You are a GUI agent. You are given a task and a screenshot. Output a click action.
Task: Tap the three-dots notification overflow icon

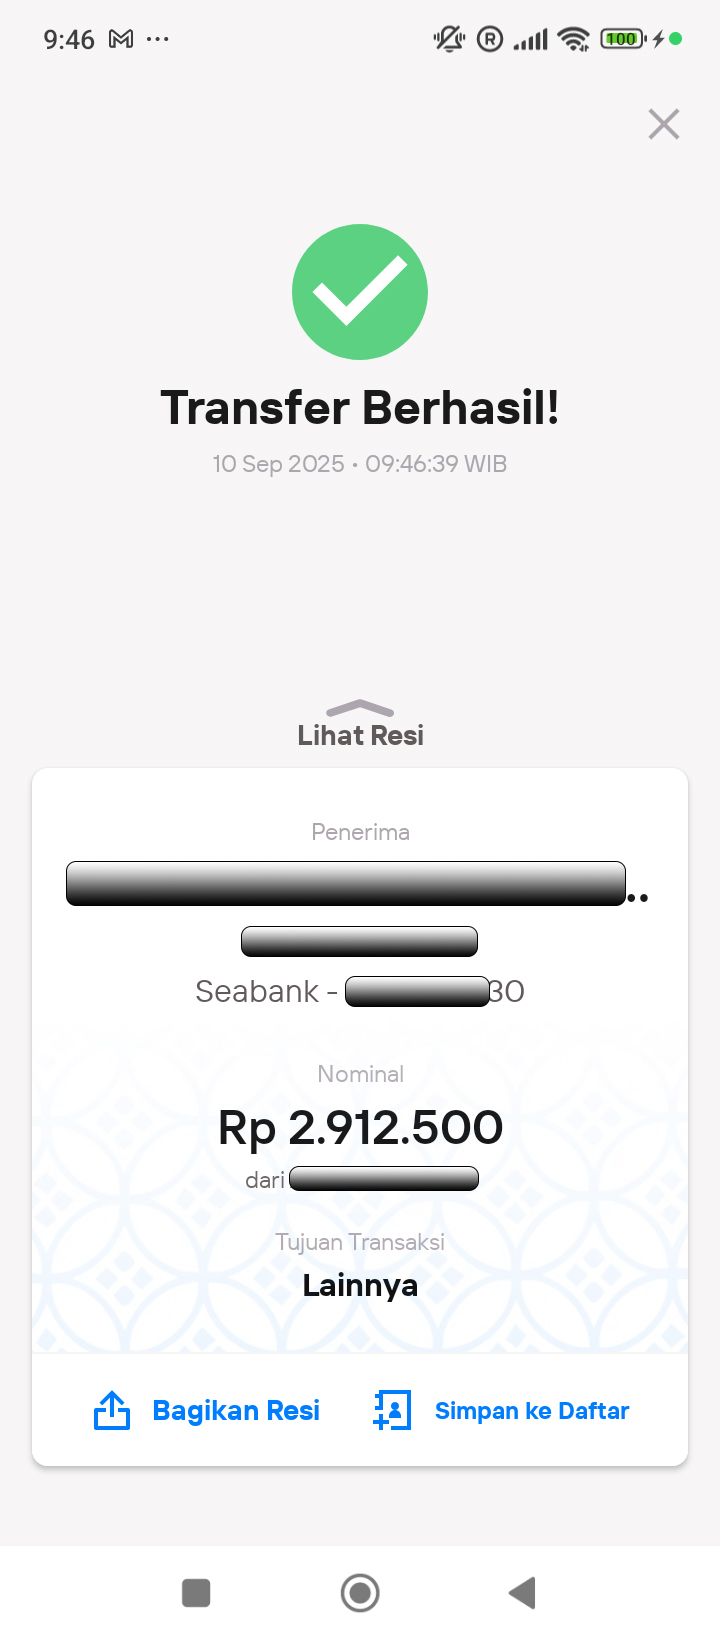tap(158, 39)
